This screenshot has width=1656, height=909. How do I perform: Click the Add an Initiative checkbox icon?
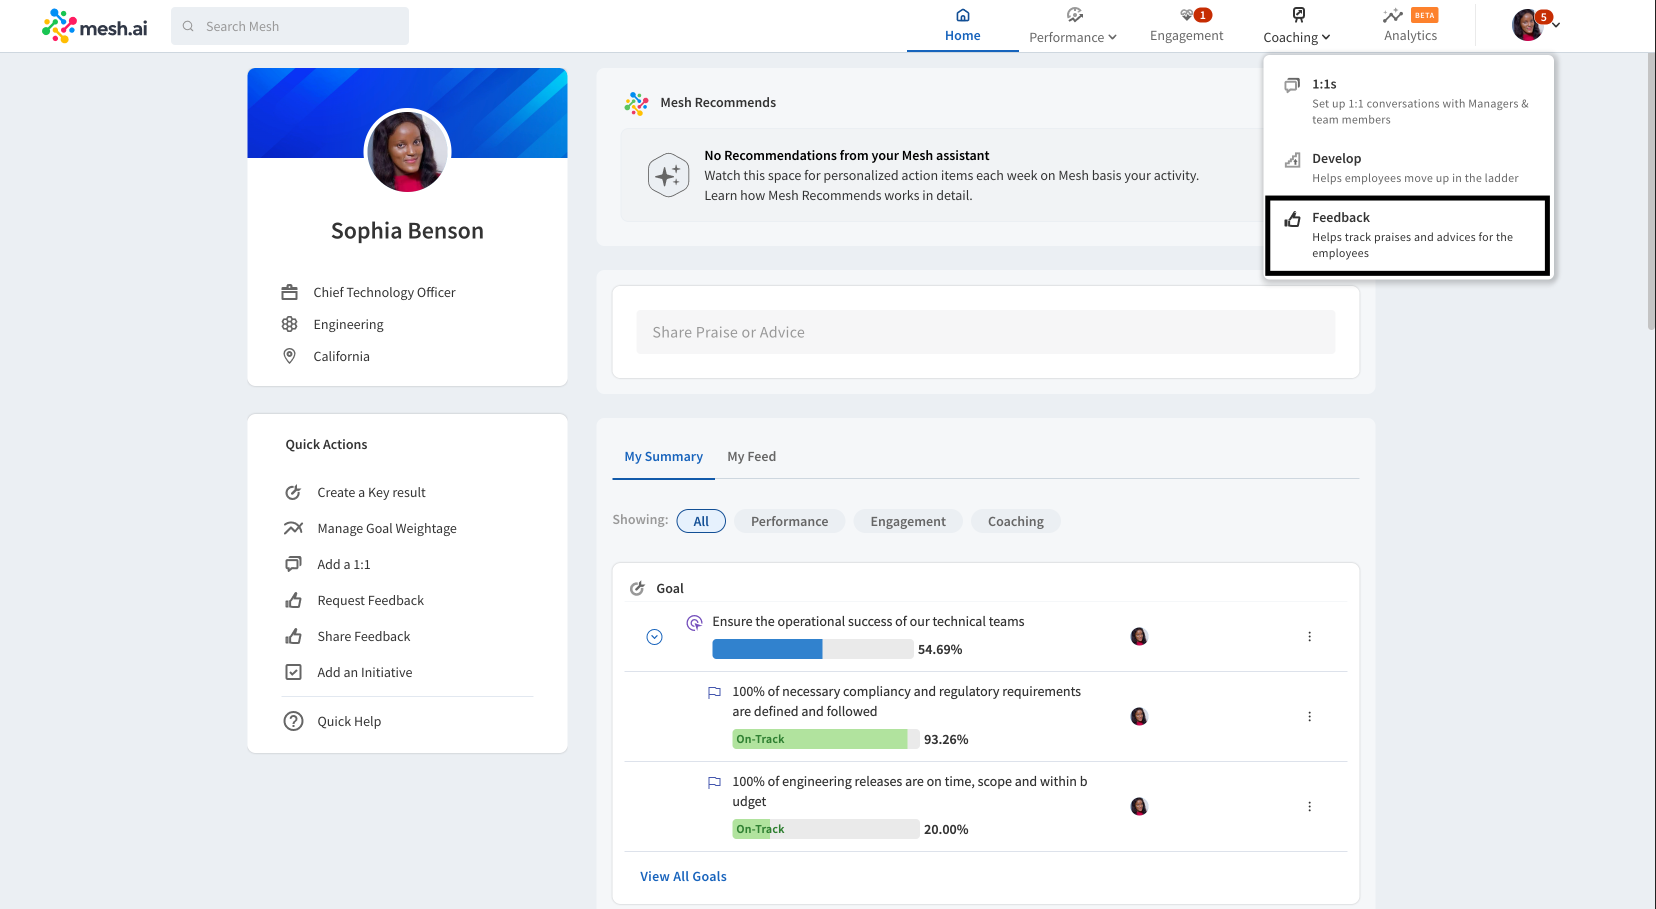[x=293, y=672]
